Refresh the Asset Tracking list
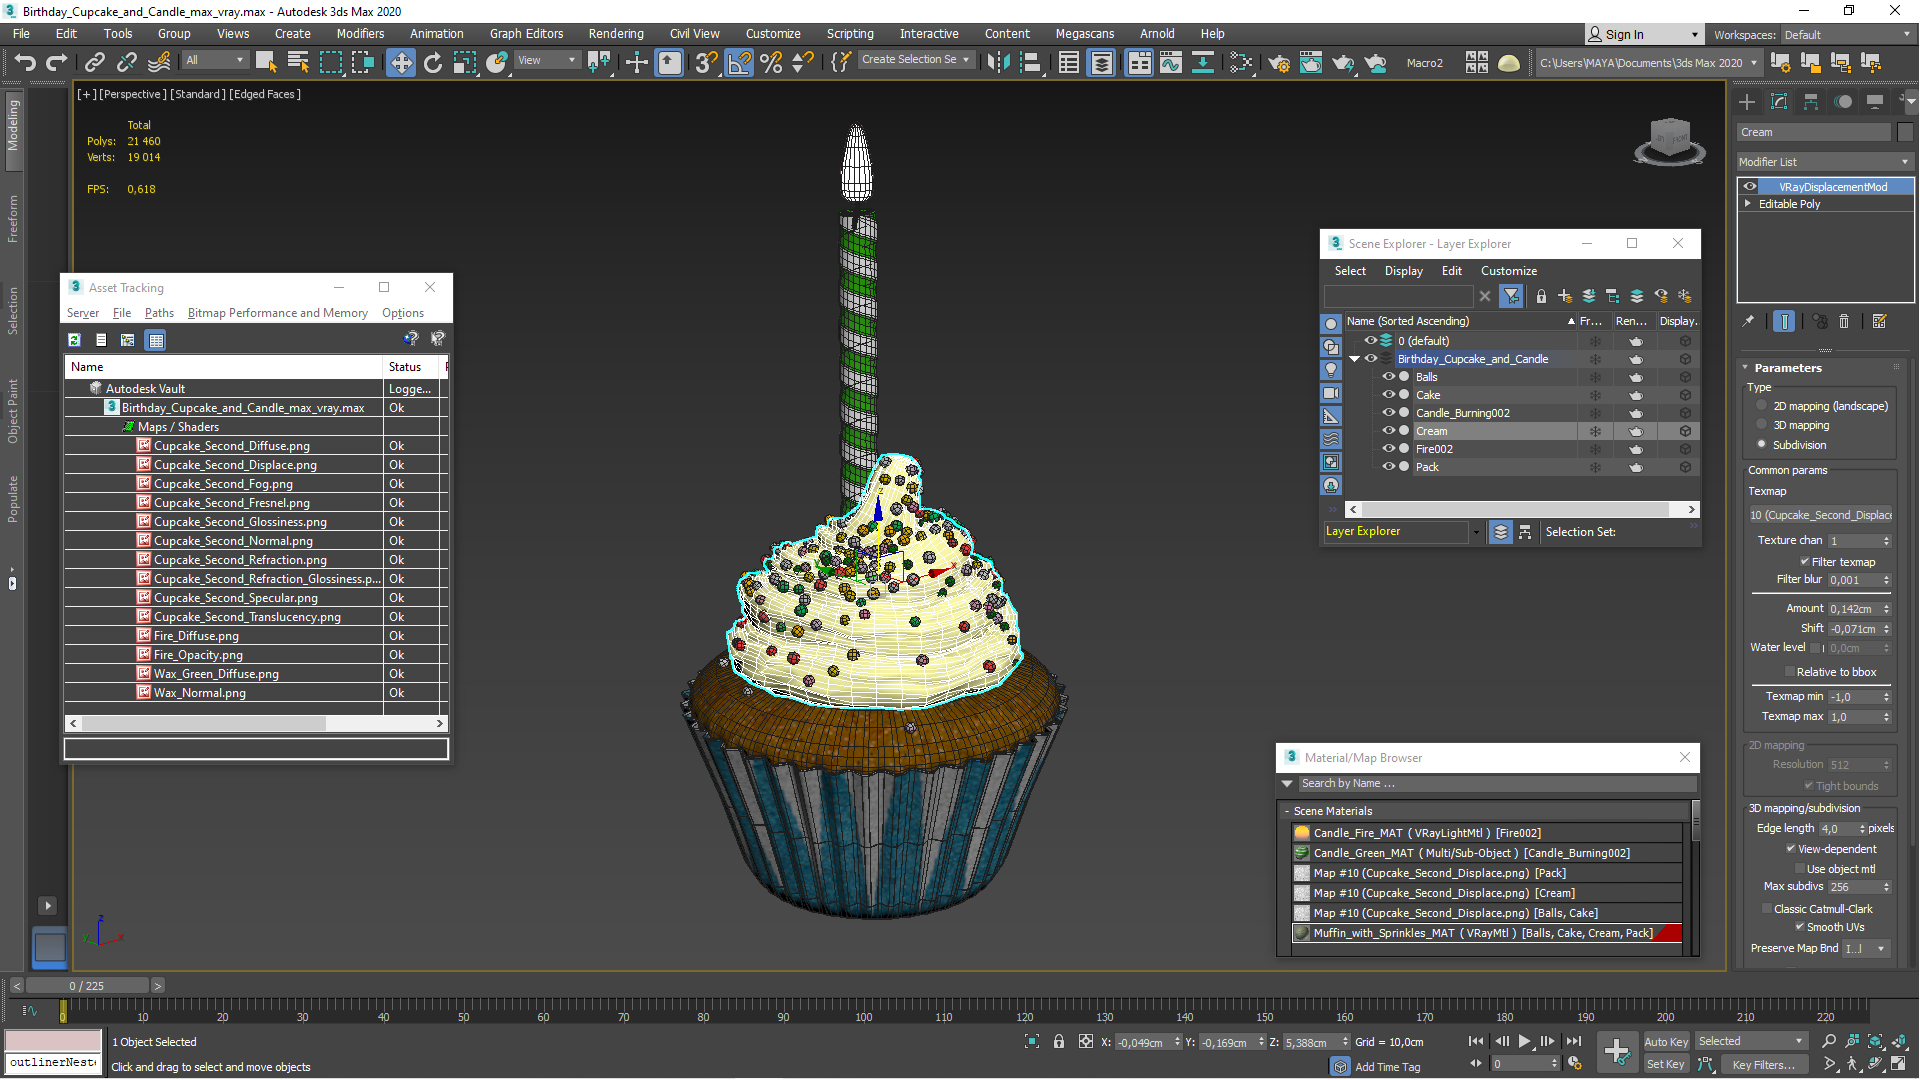The height and width of the screenshot is (1080, 1920). click(x=74, y=340)
